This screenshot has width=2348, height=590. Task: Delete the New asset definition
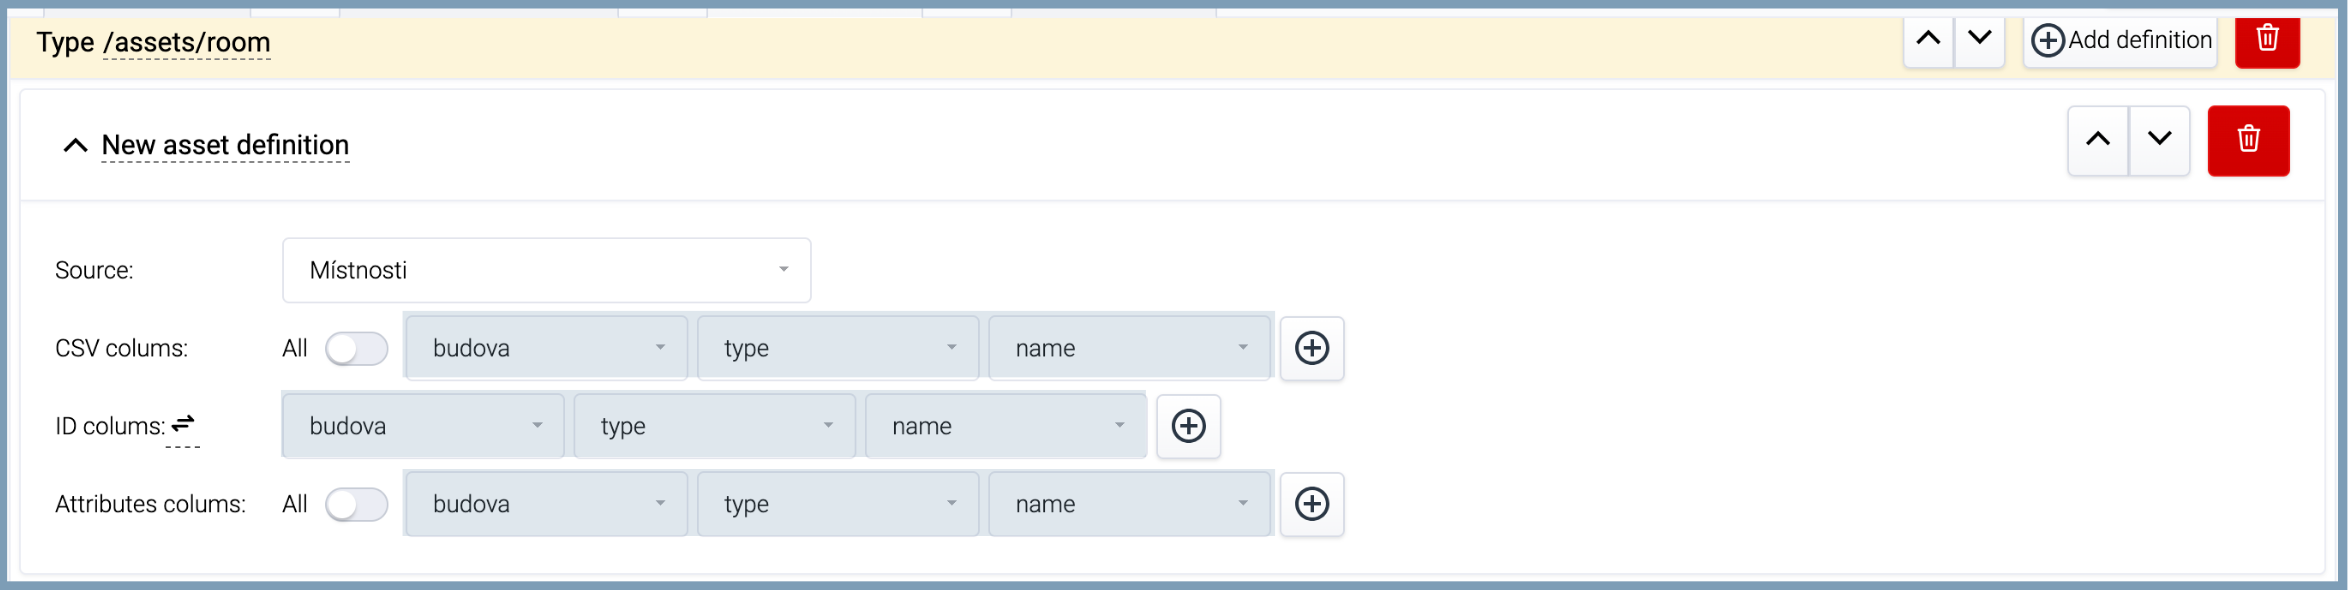click(2248, 140)
